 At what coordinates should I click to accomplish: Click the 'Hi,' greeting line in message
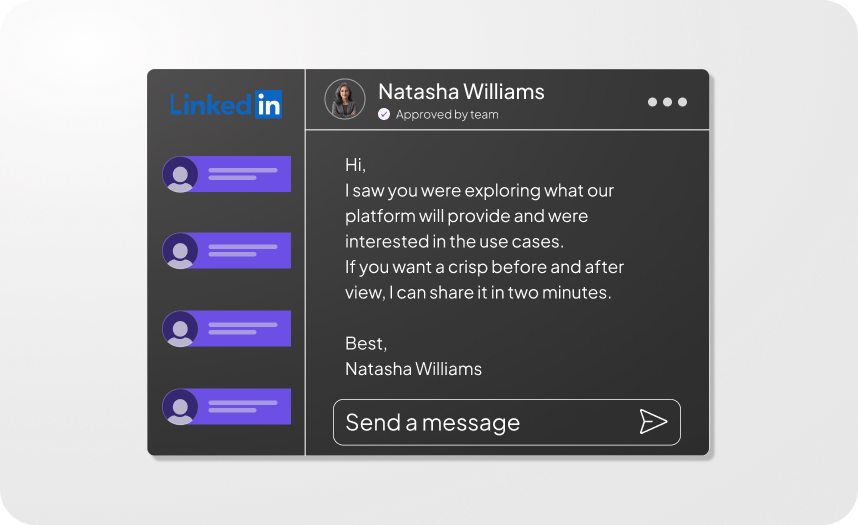(356, 165)
